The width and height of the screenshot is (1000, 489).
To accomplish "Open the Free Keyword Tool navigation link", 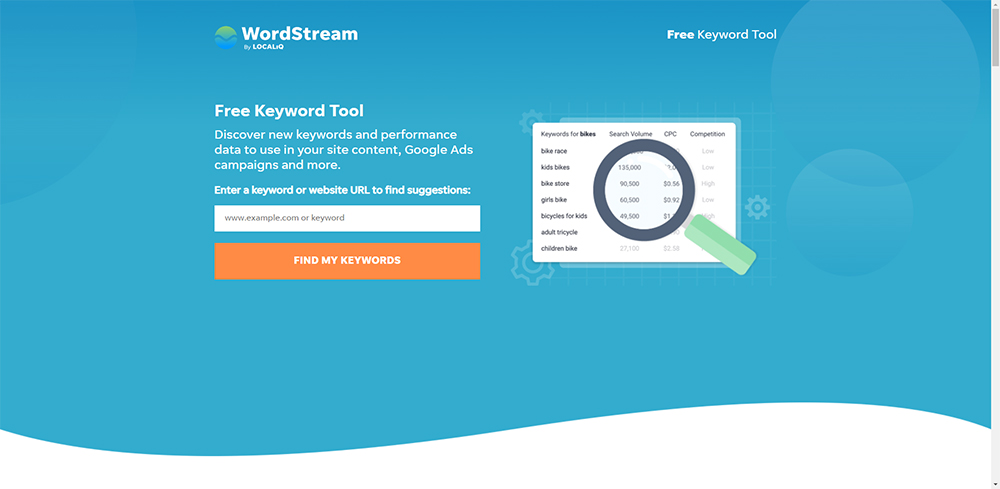I will click(721, 35).
